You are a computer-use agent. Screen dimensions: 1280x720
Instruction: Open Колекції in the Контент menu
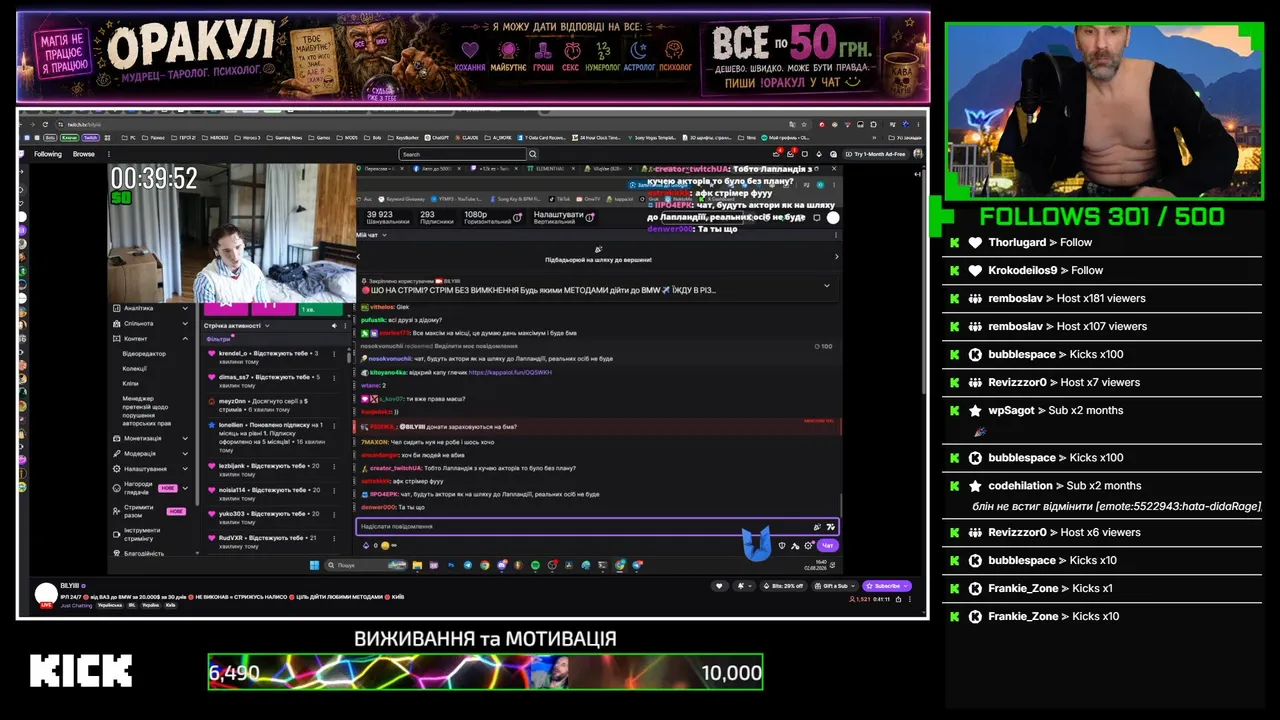point(135,368)
